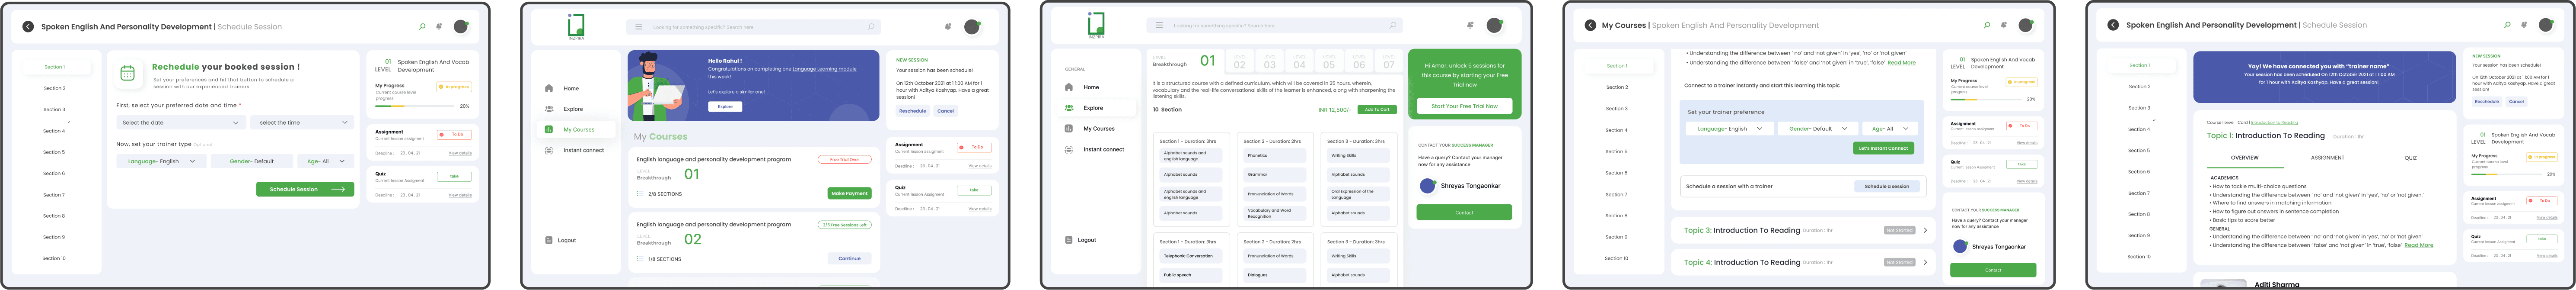Viewport: 2576px width, 290px height.
Task: Open hamburger menu on the Add To Cart screen
Action: (1159, 25)
